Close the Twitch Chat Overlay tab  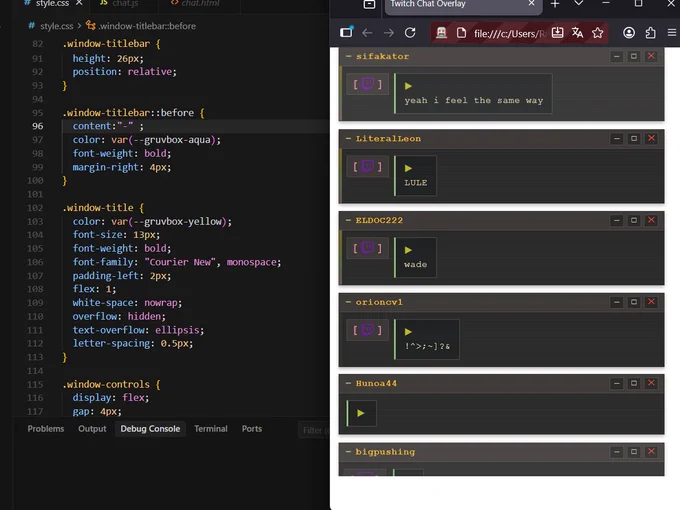(x=531, y=3)
